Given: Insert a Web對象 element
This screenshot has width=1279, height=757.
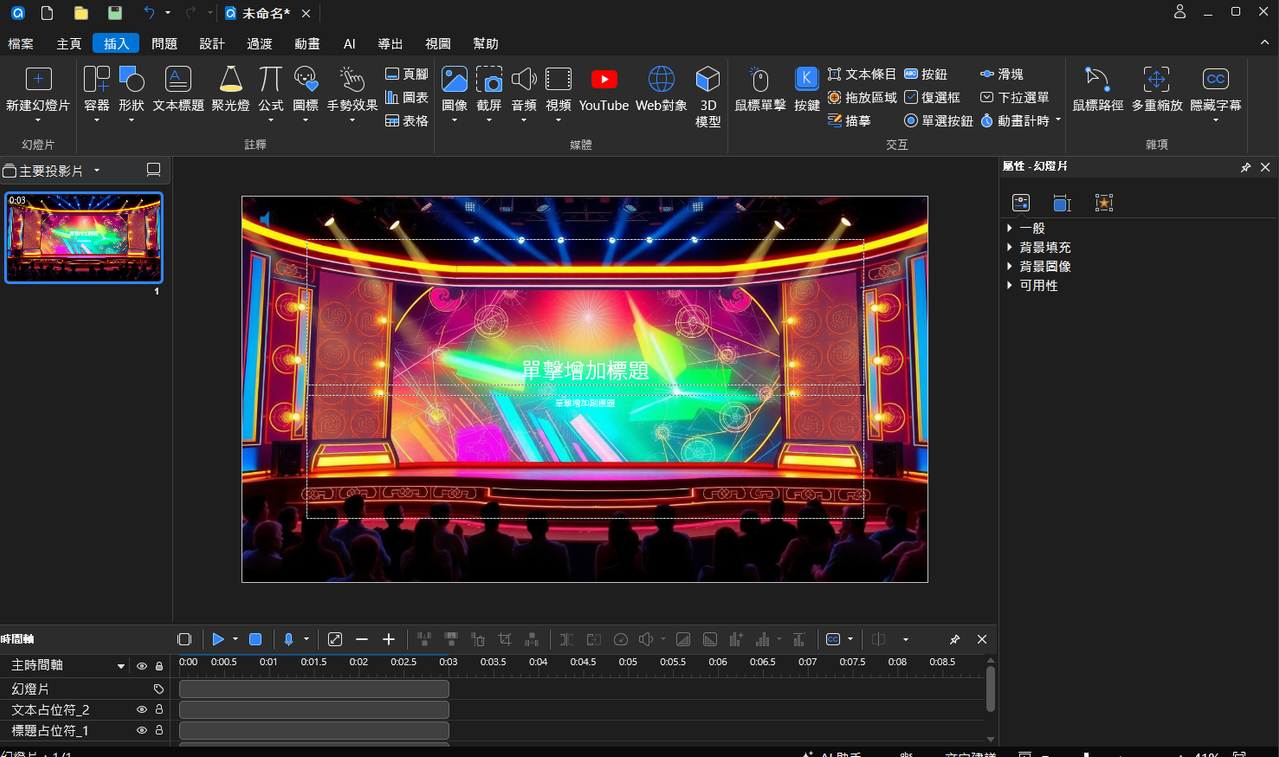Looking at the screenshot, I should (x=661, y=89).
